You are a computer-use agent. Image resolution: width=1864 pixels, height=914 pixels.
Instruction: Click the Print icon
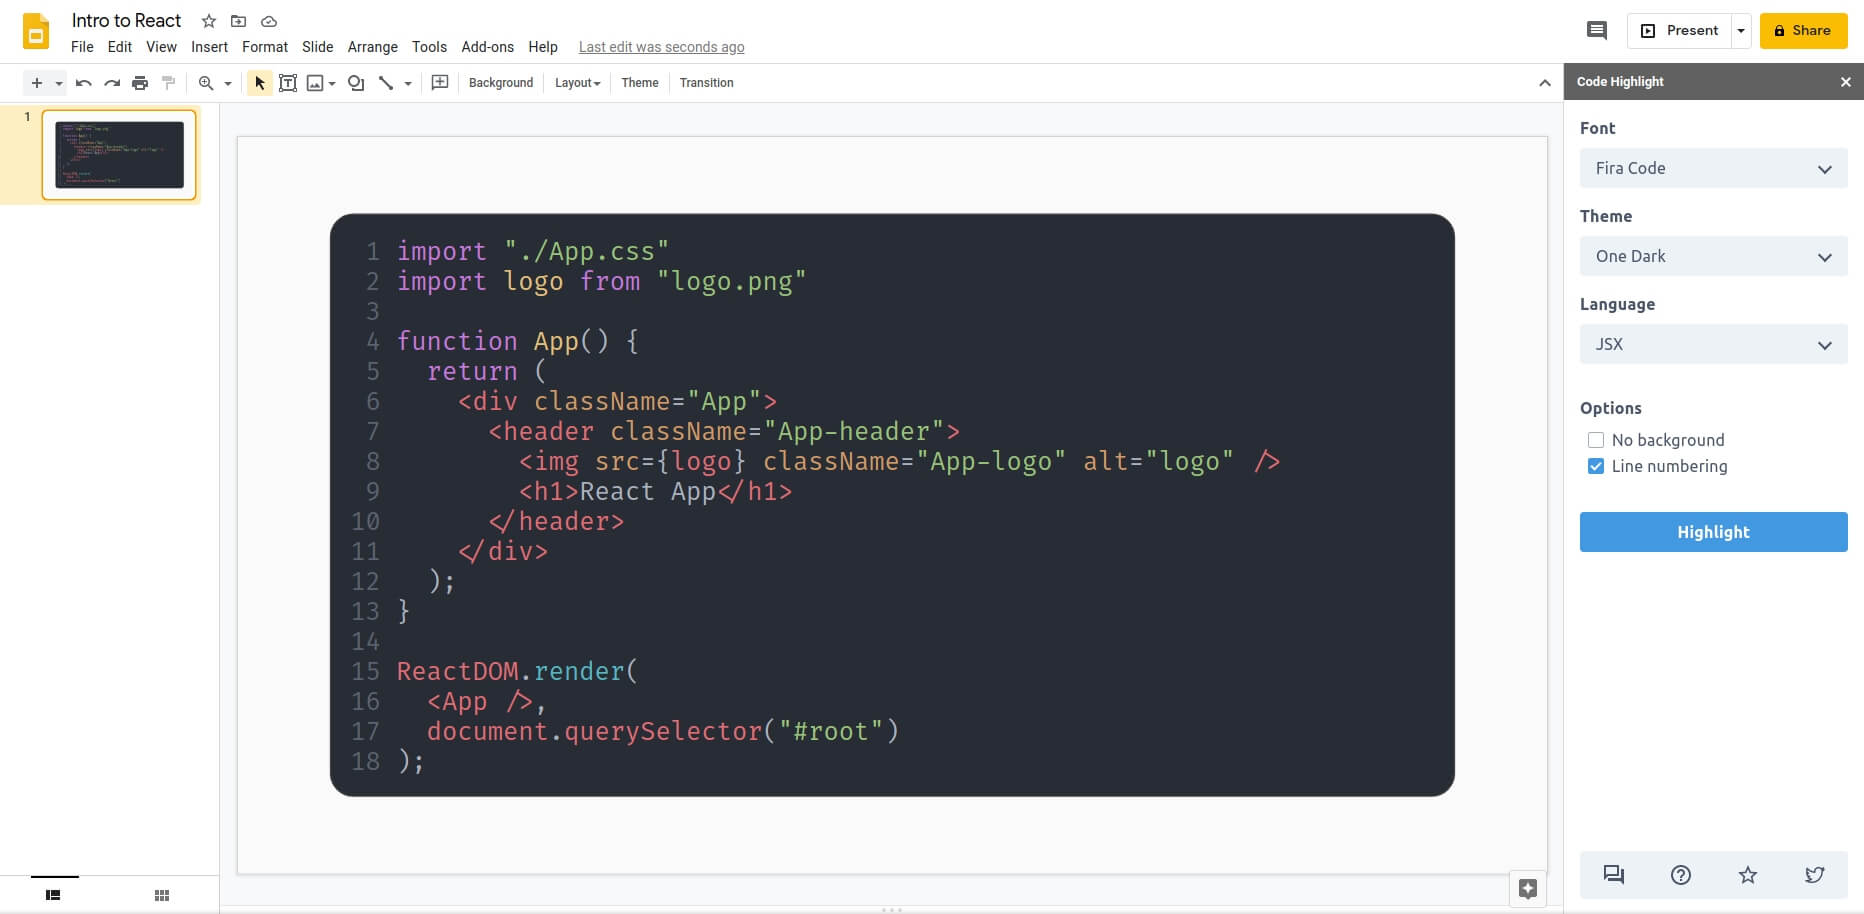pos(140,83)
